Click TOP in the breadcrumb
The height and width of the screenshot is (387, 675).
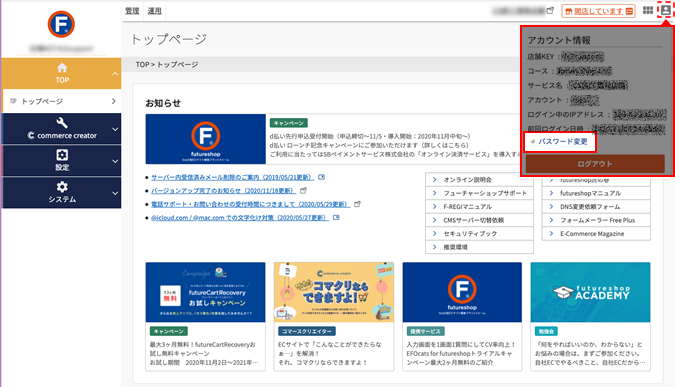(142, 65)
